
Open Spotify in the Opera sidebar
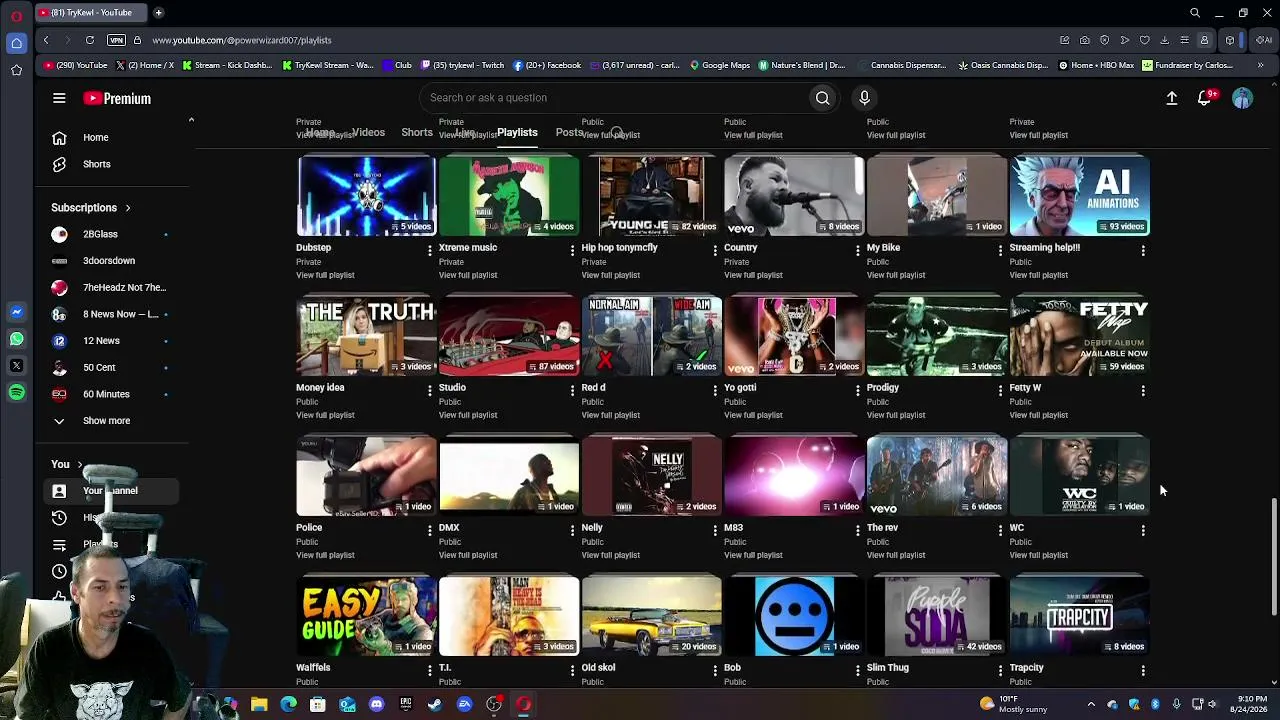17,393
